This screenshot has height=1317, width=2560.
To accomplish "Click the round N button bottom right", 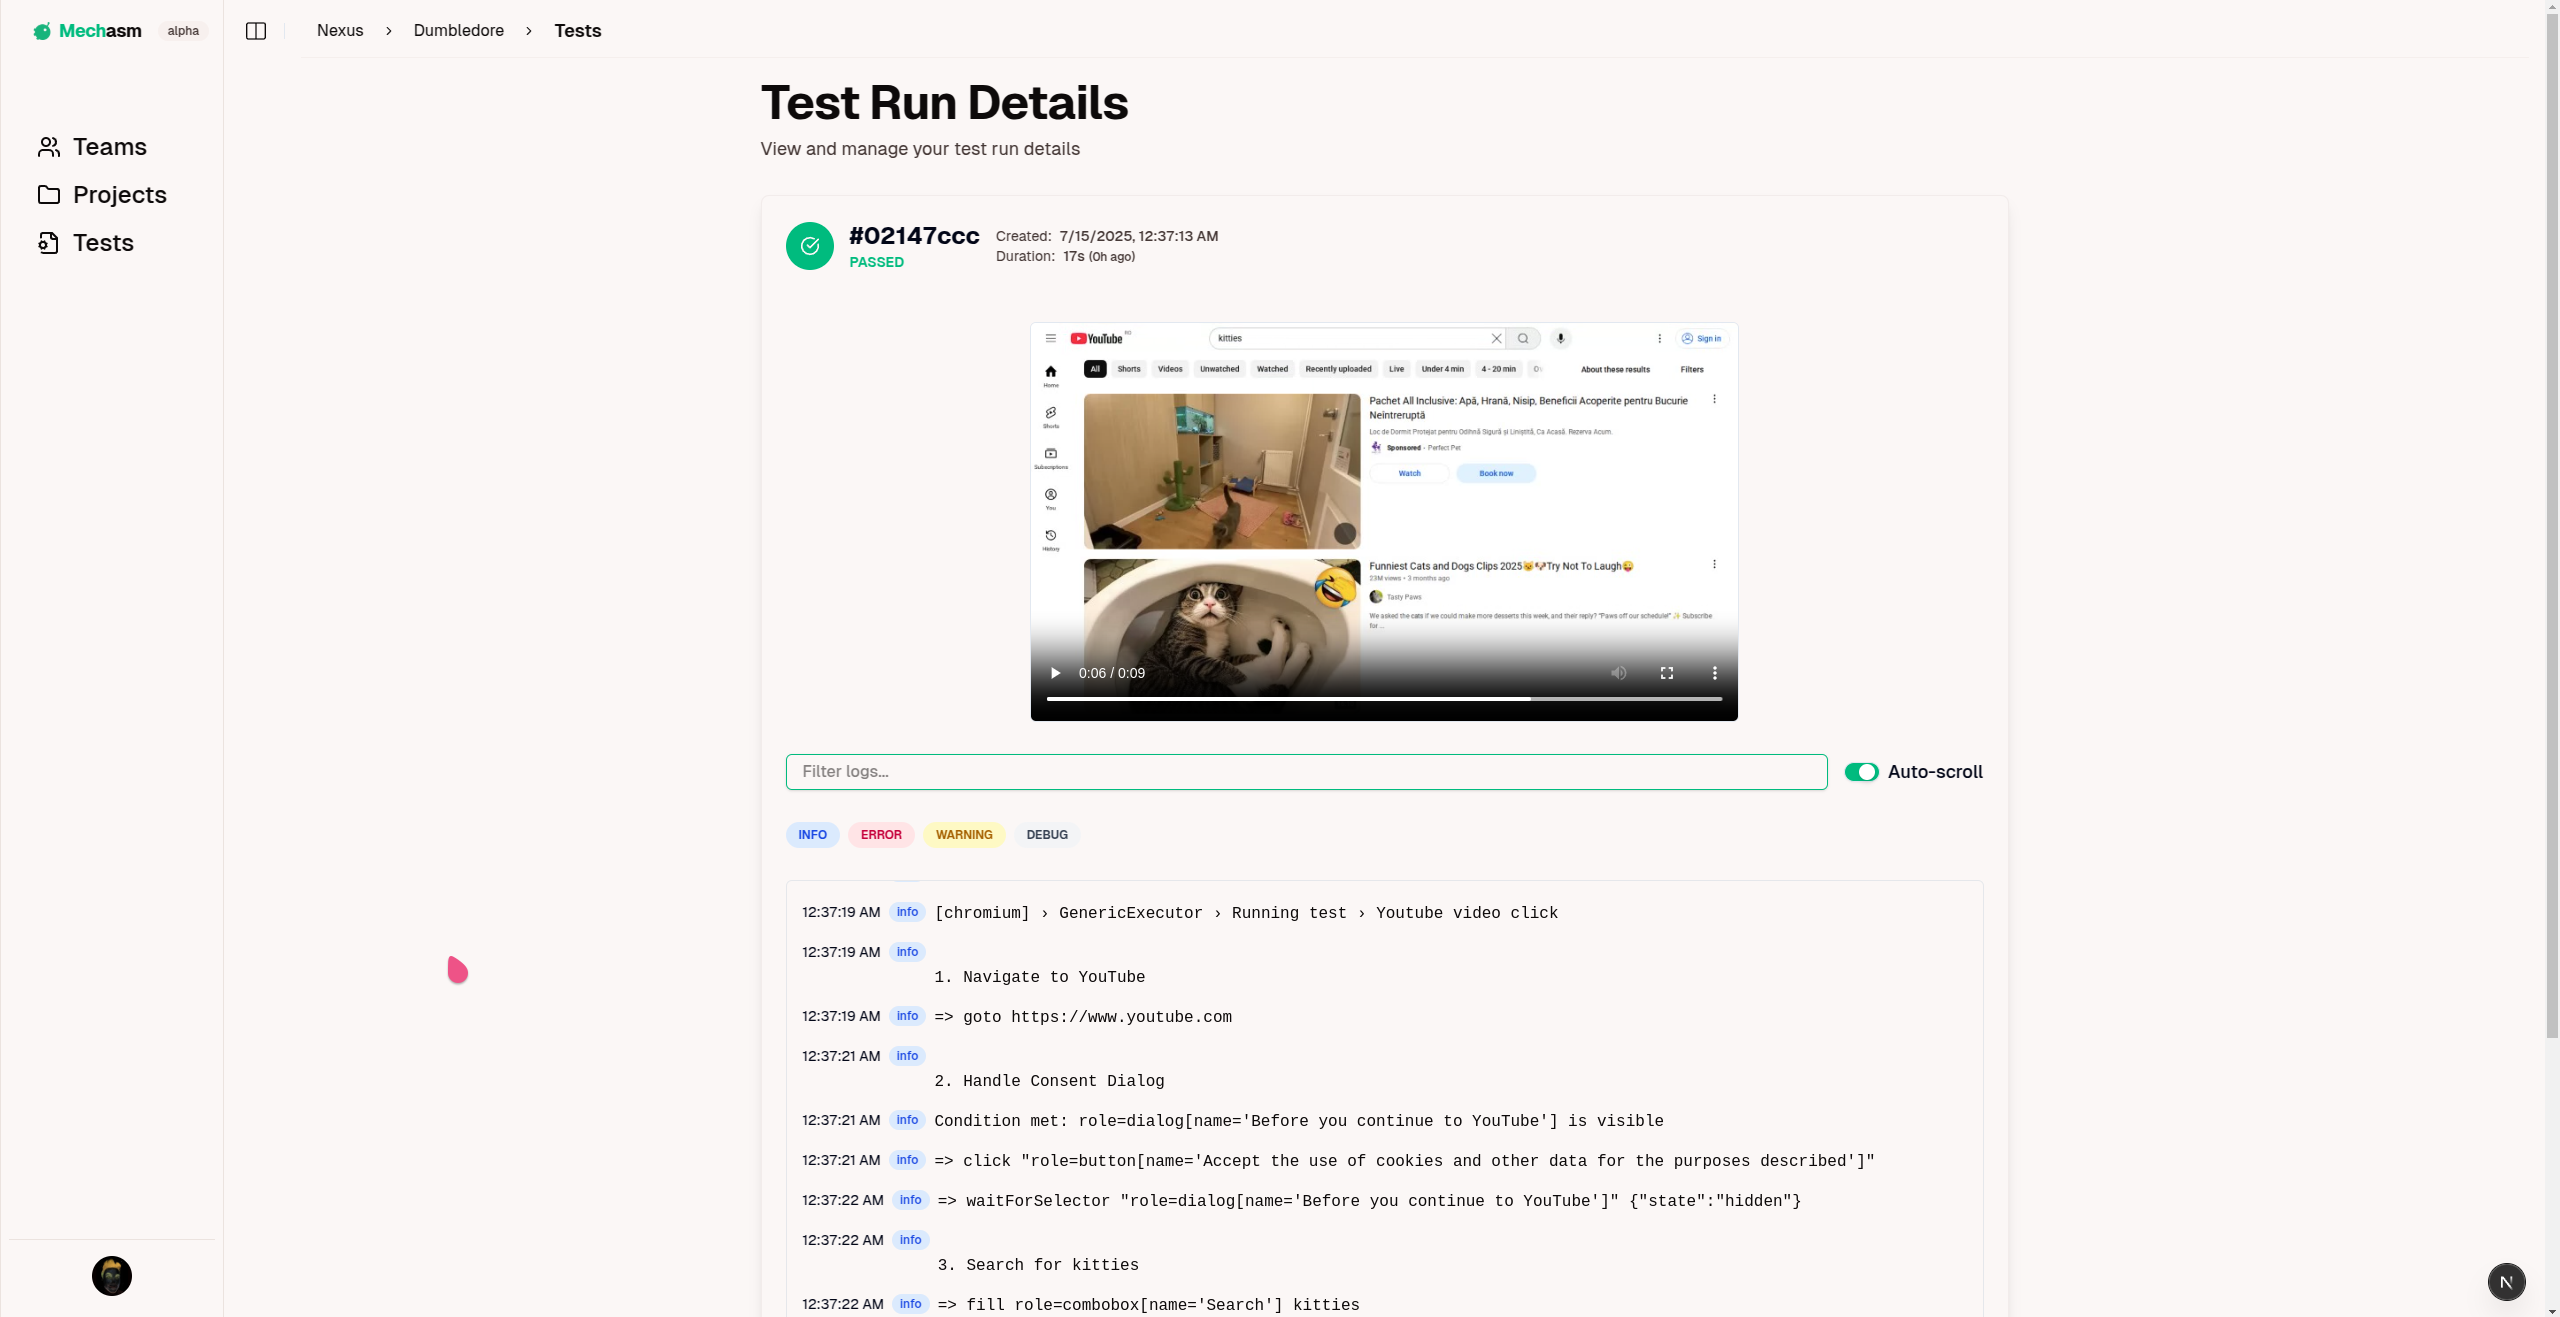I will coord(2506,1282).
